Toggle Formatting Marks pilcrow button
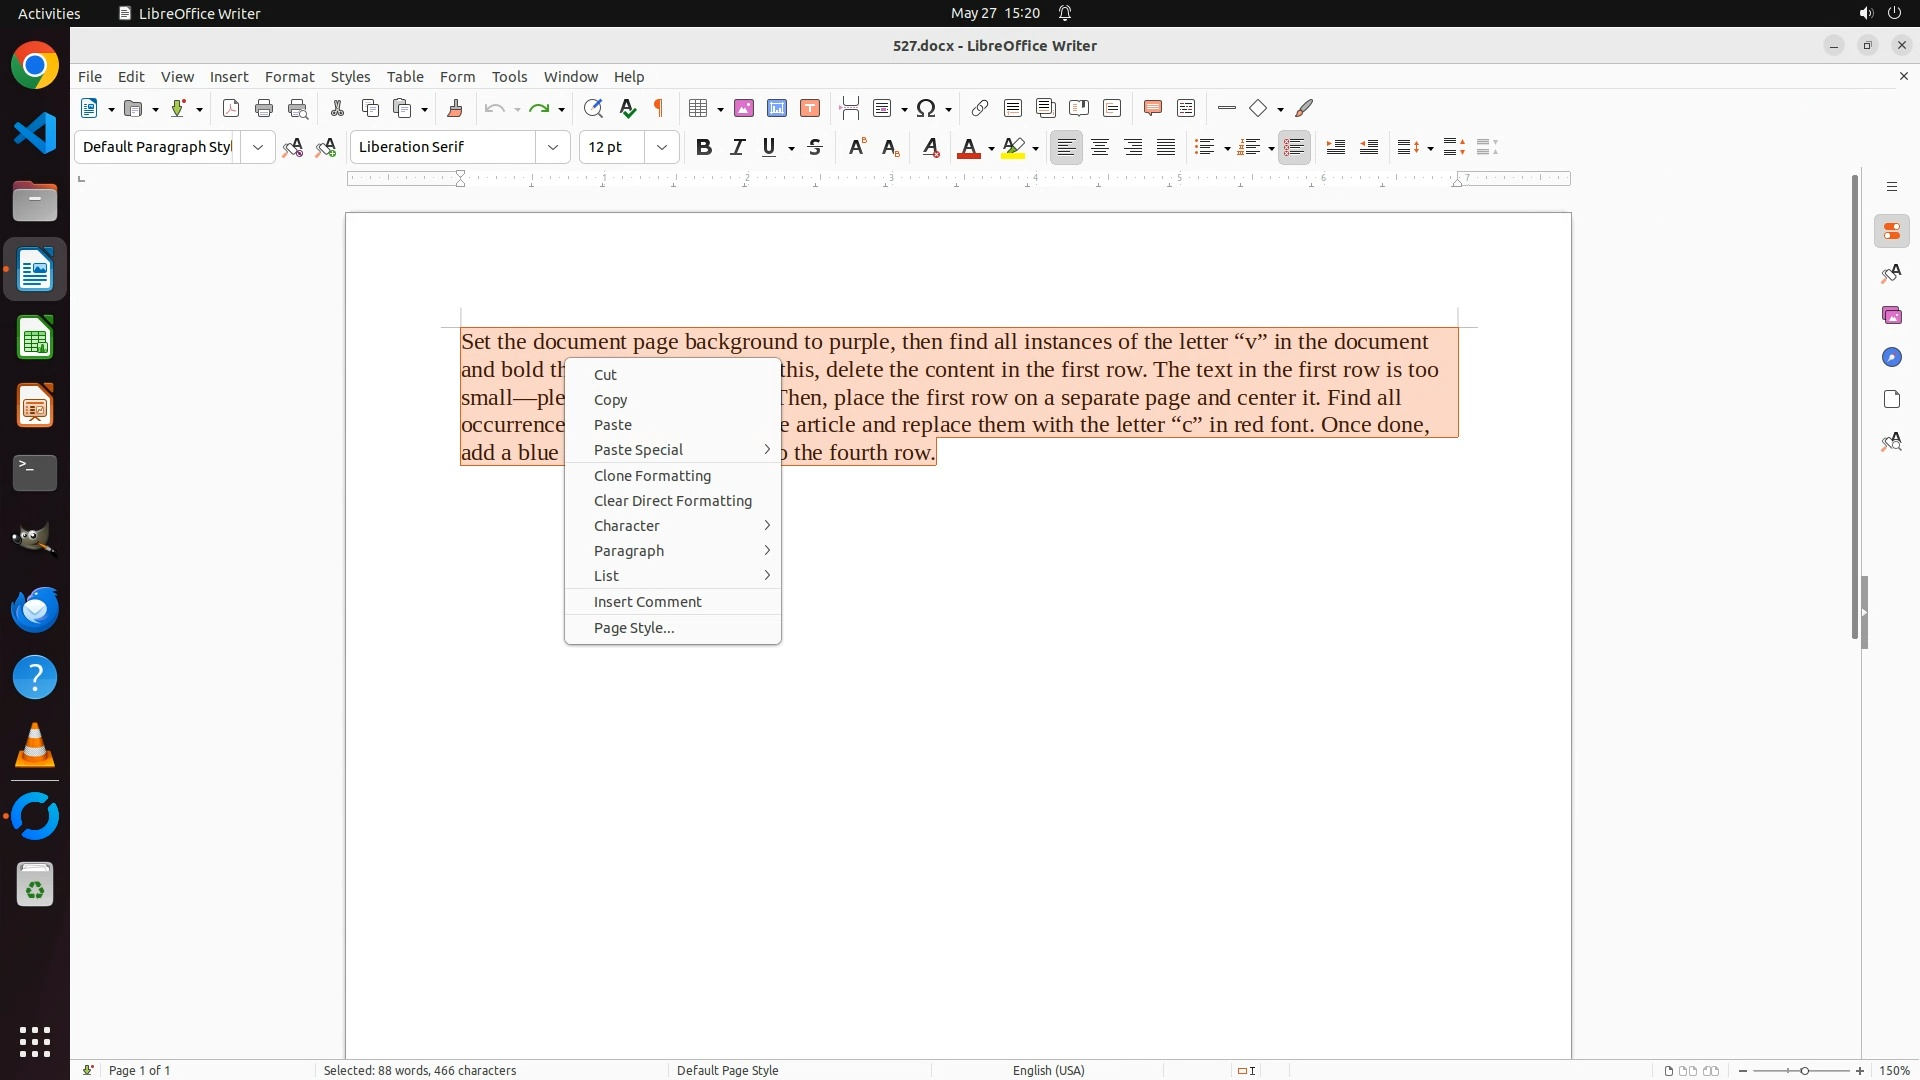 pos(659,108)
